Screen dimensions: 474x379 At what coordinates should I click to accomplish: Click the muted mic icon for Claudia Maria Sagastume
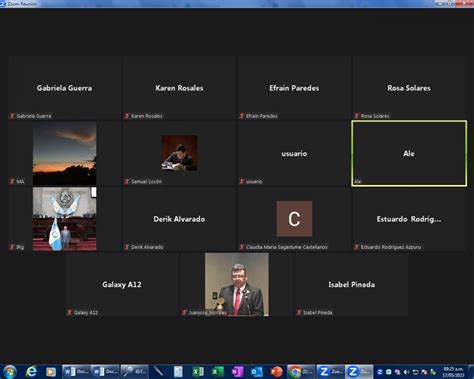click(x=242, y=247)
